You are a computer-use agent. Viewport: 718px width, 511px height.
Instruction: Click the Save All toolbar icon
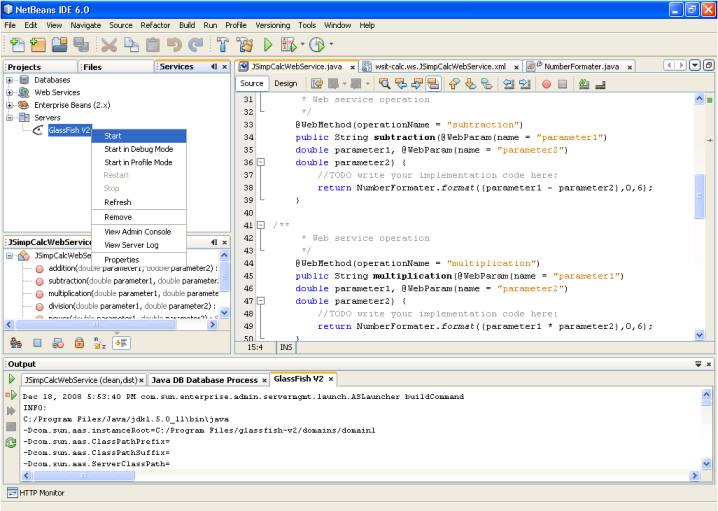pos(80,45)
